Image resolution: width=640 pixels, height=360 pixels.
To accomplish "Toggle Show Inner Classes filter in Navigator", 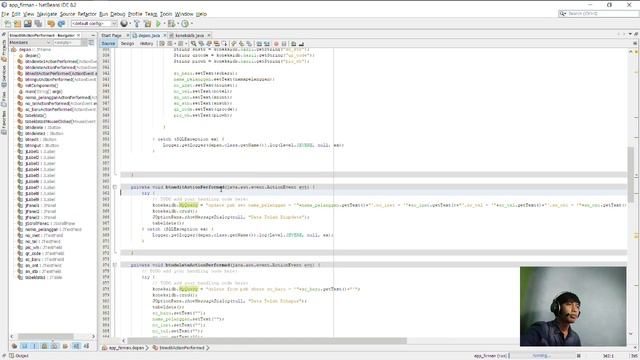I will point(54,346).
